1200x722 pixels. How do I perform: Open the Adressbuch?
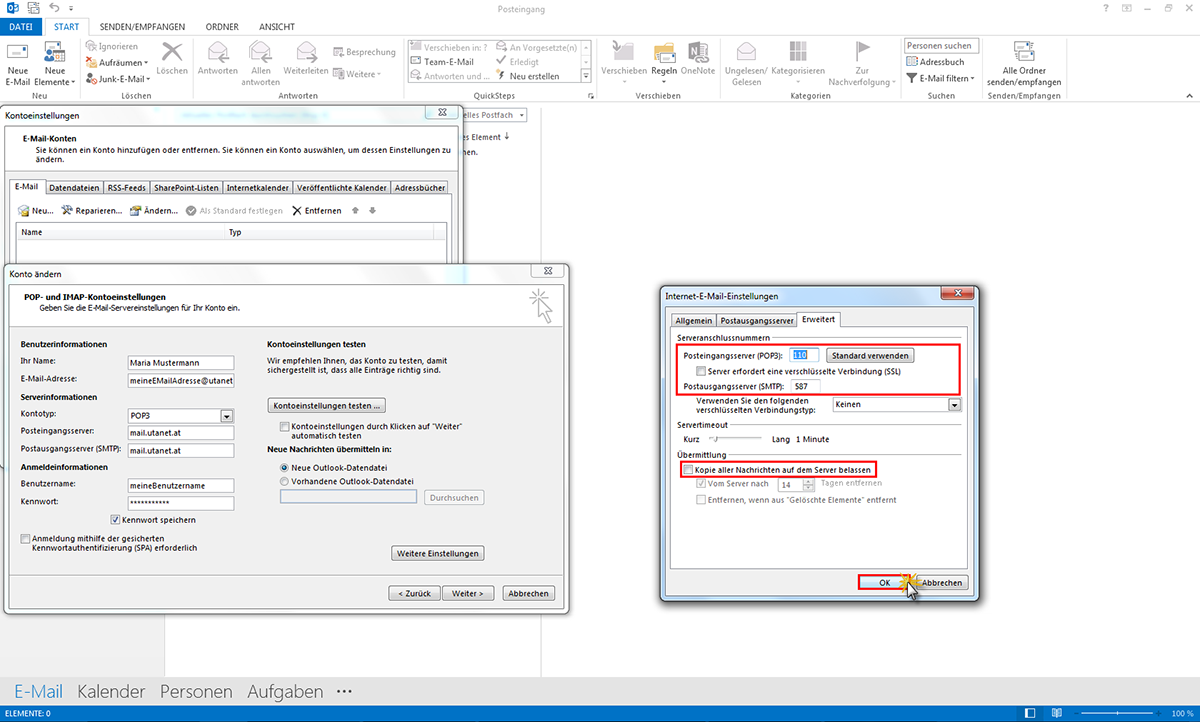(x=935, y=62)
